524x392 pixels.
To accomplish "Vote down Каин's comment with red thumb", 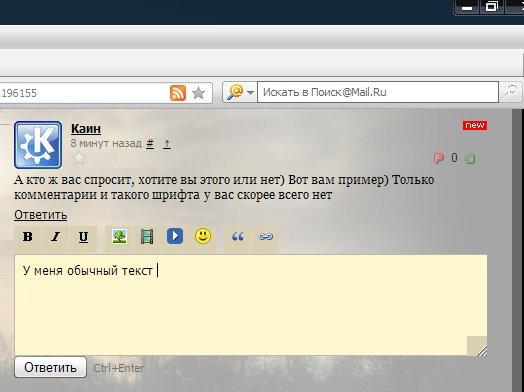I will click(x=439, y=158).
